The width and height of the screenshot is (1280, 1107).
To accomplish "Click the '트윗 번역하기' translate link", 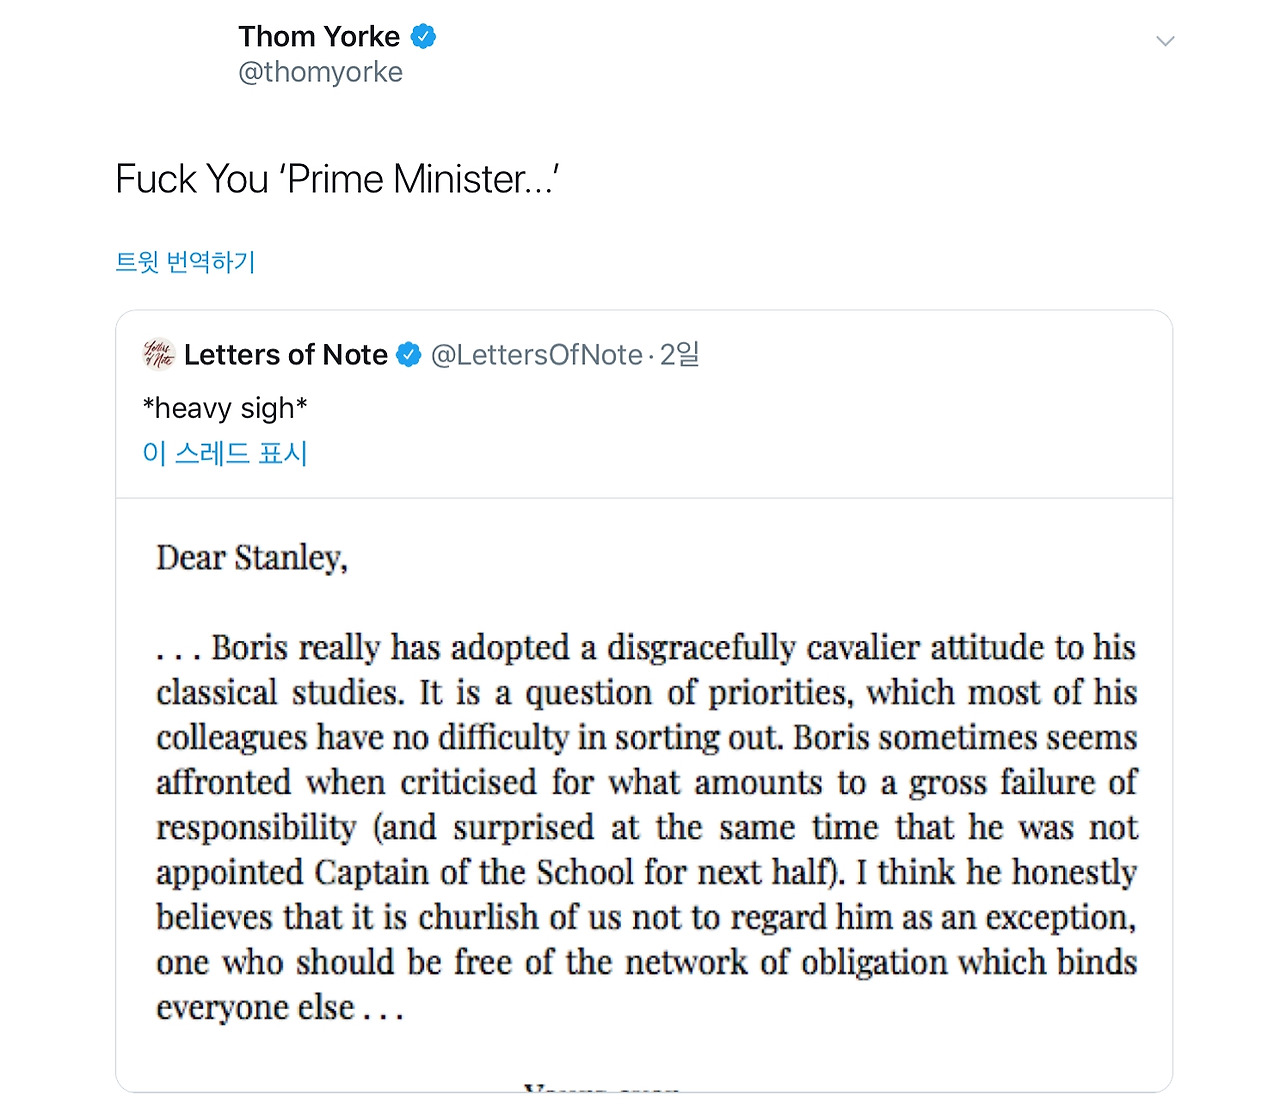I will point(186,262).
